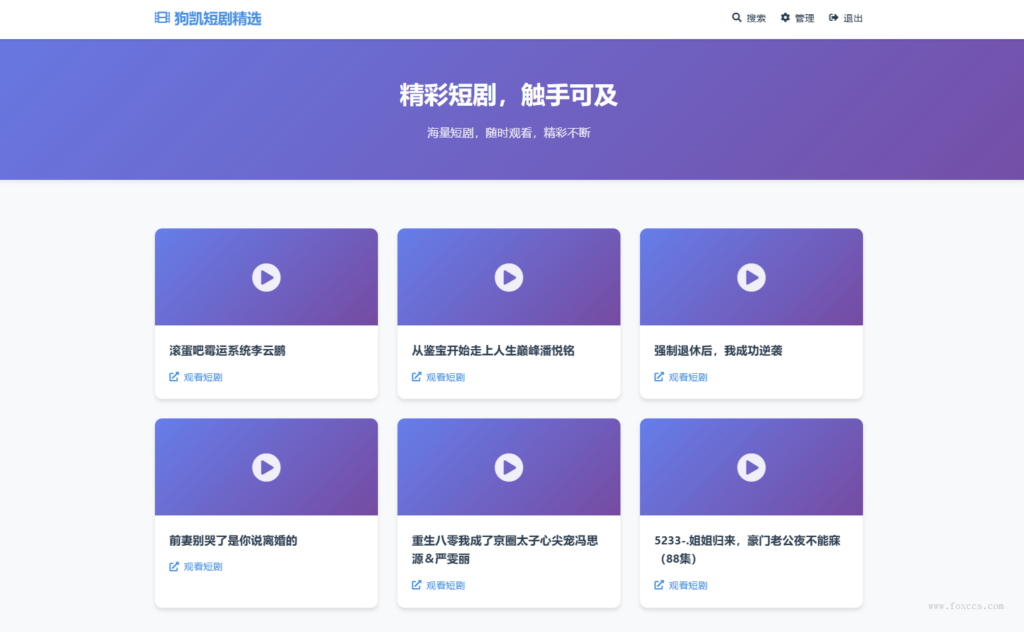Click the site logo icon next to 狗凯短剧精选
The image size is (1024, 632).
coord(160,18)
